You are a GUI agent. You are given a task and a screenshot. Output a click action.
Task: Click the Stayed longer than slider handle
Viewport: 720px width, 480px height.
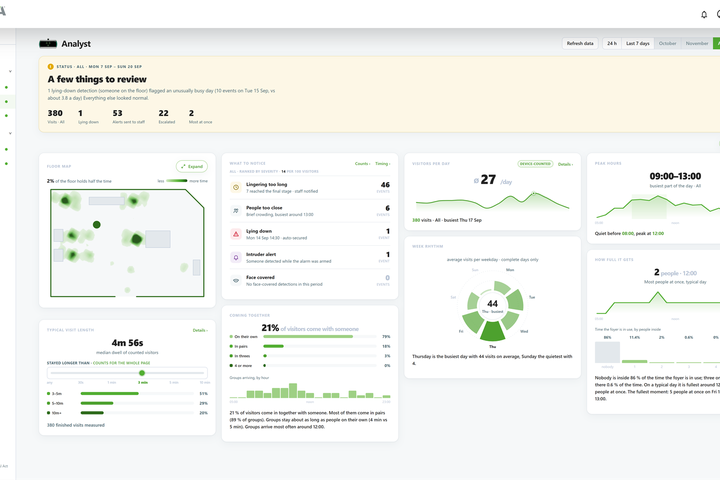click(x=142, y=373)
